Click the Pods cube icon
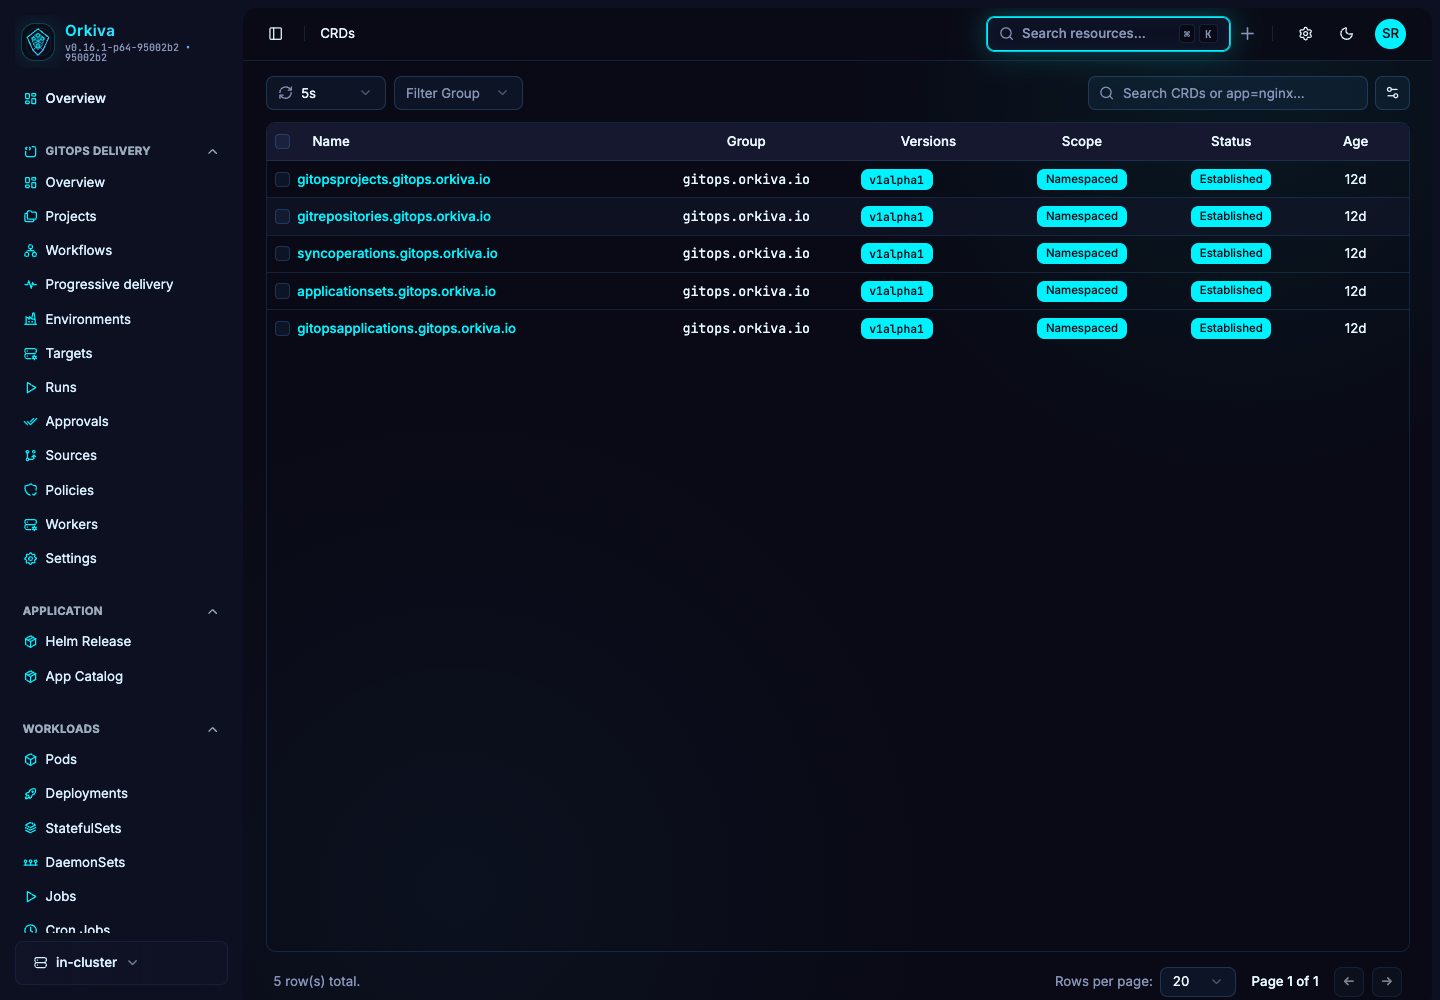Image resolution: width=1440 pixels, height=1000 pixels. point(31,760)
